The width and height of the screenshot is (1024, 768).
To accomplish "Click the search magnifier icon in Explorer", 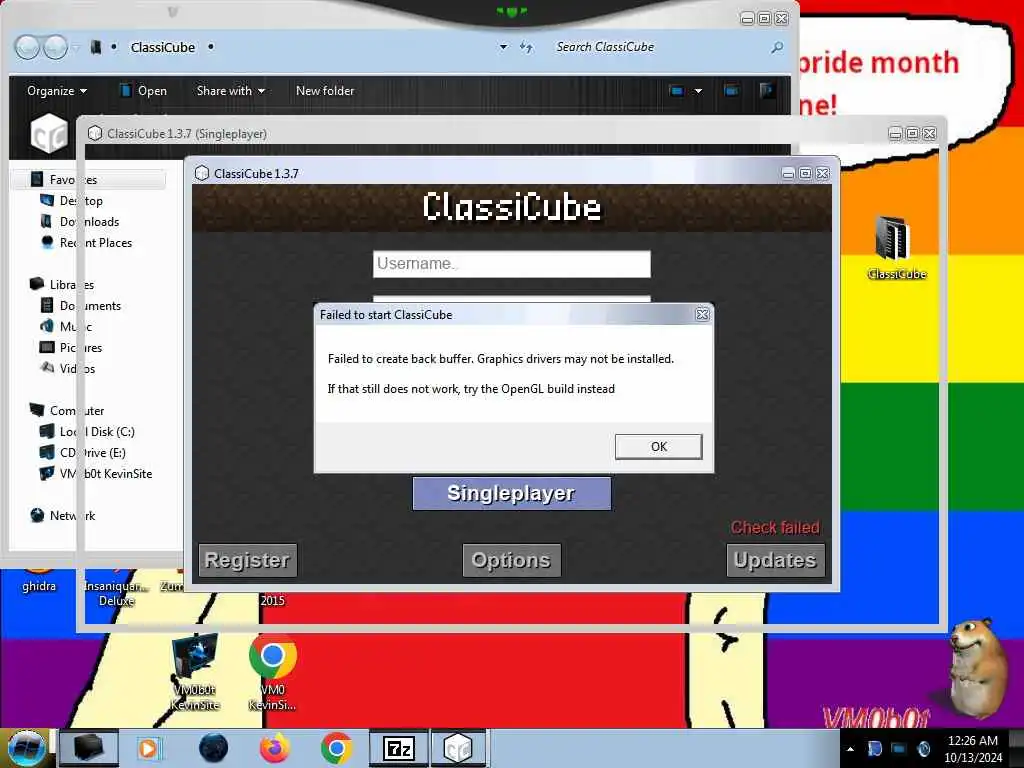I will [x=776, y=47].
